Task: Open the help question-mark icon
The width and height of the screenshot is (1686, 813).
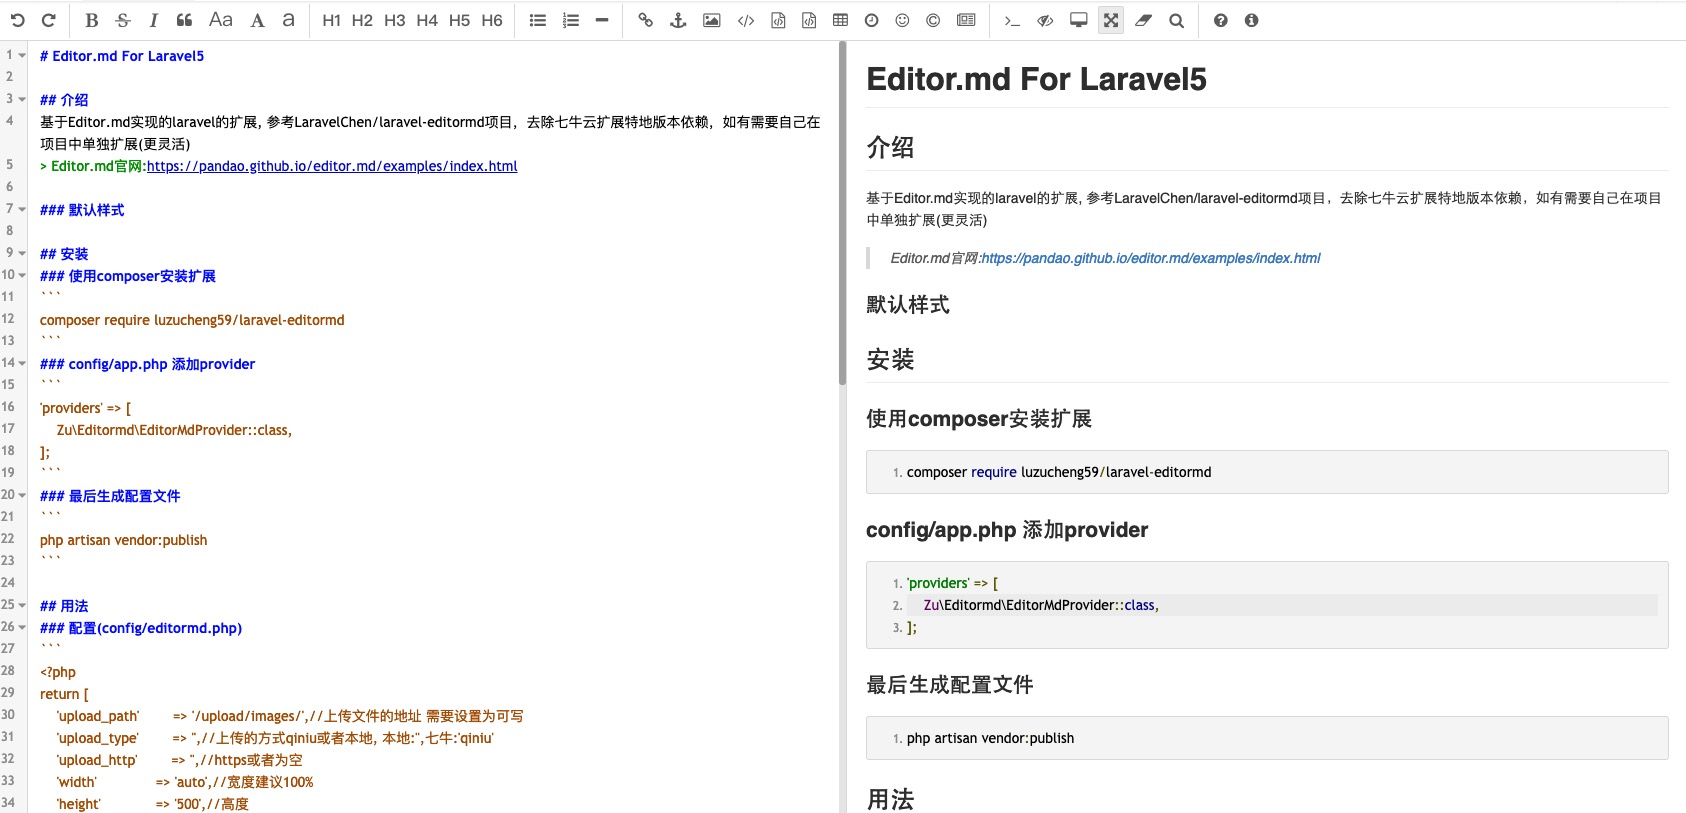Action: pos(1220,20)
